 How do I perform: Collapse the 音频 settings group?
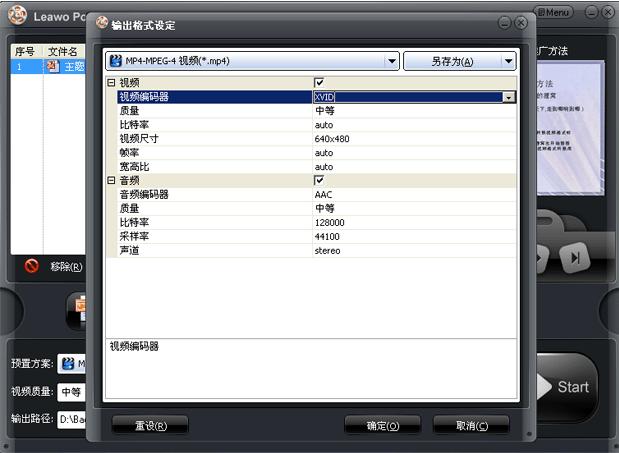111,181
